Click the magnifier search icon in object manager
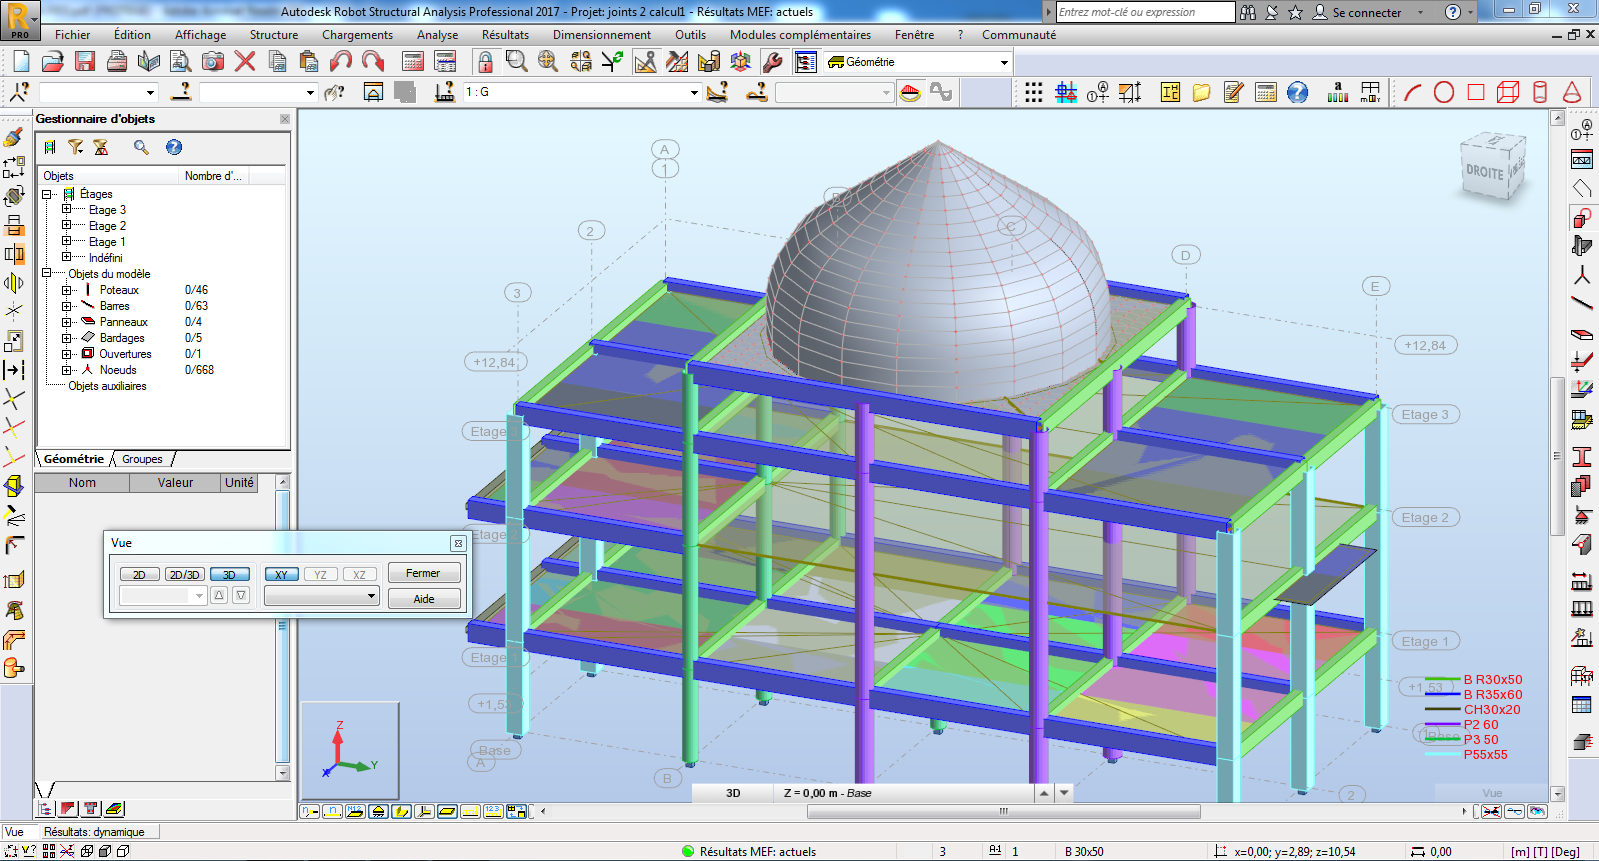 click(141, 147)
